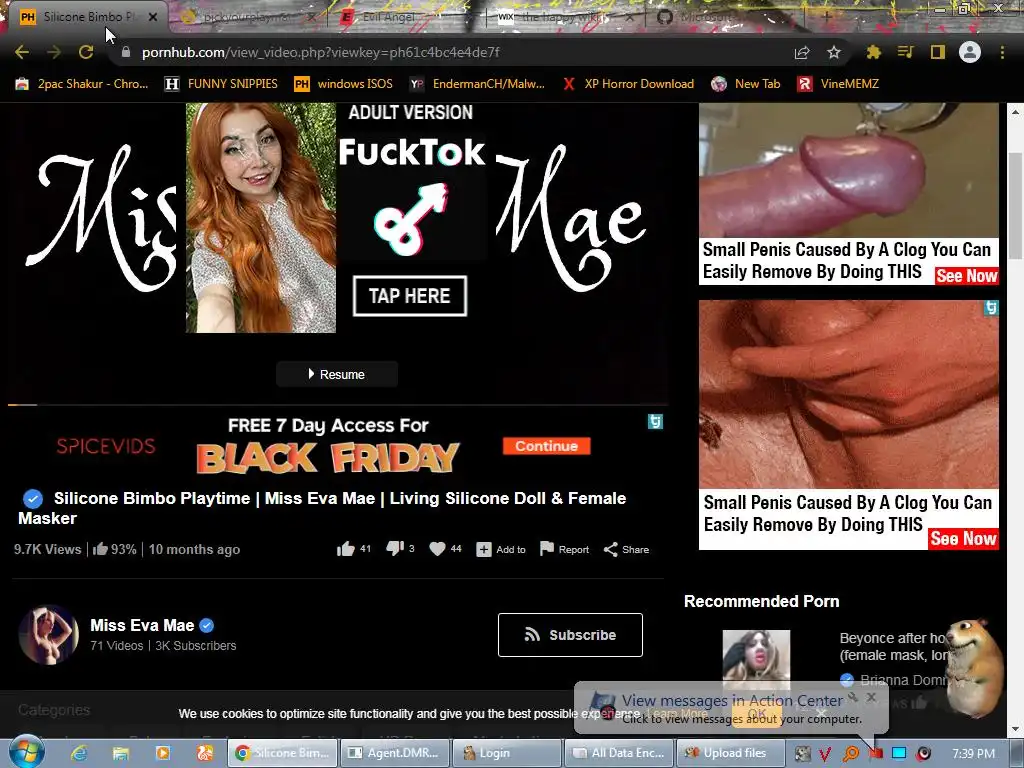
Task: Open the share this page icon in address bar
Action: click(802, 52)
